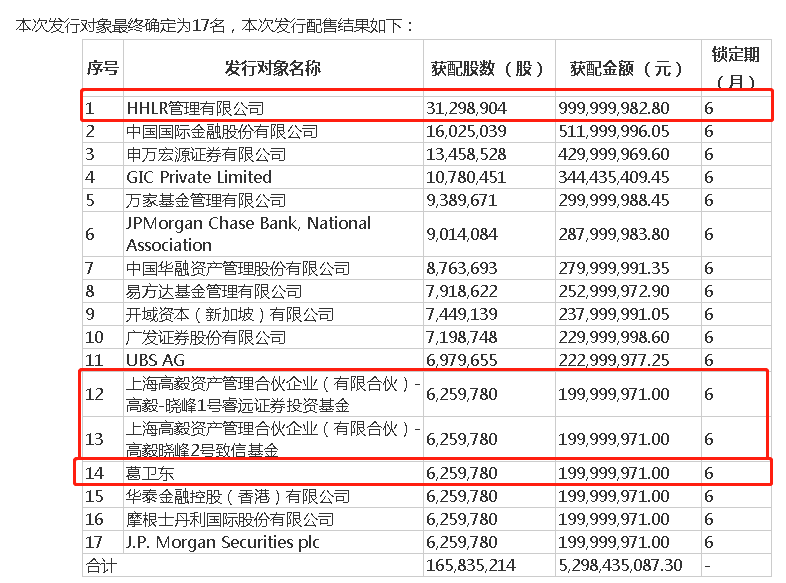Select the 发行对象名称 column header
The image size is (786, 583).
pyautogui.click(x=272, y=68)
